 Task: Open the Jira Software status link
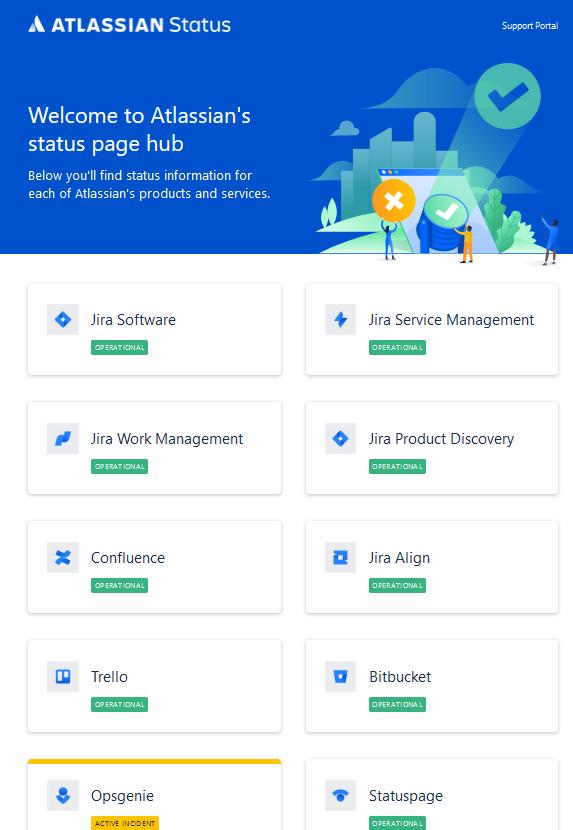tap(133, 320)
